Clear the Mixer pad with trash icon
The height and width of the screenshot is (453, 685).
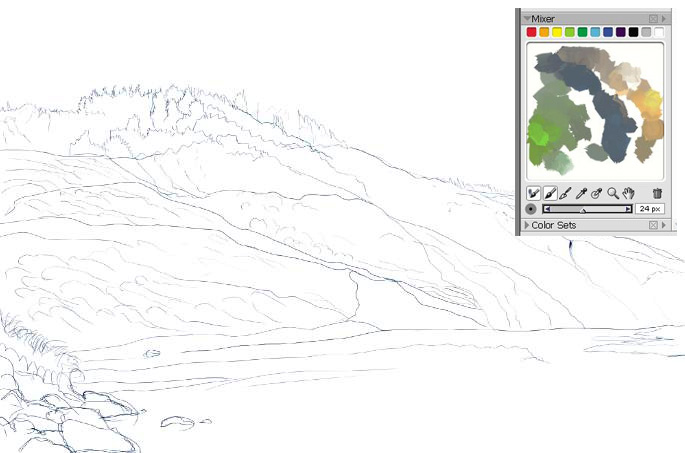[657, 193]
